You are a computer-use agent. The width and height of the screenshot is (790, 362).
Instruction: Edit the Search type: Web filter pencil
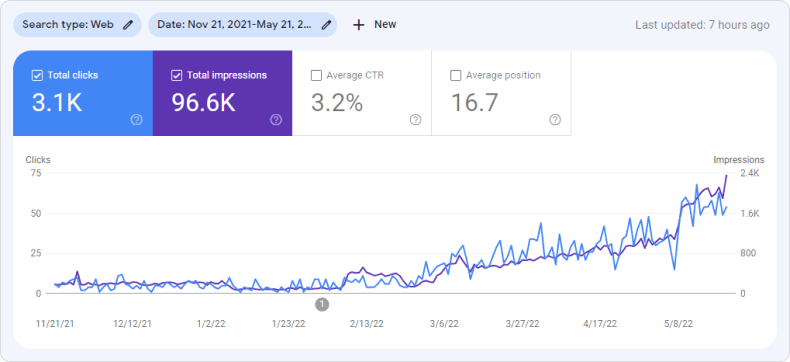128,25
